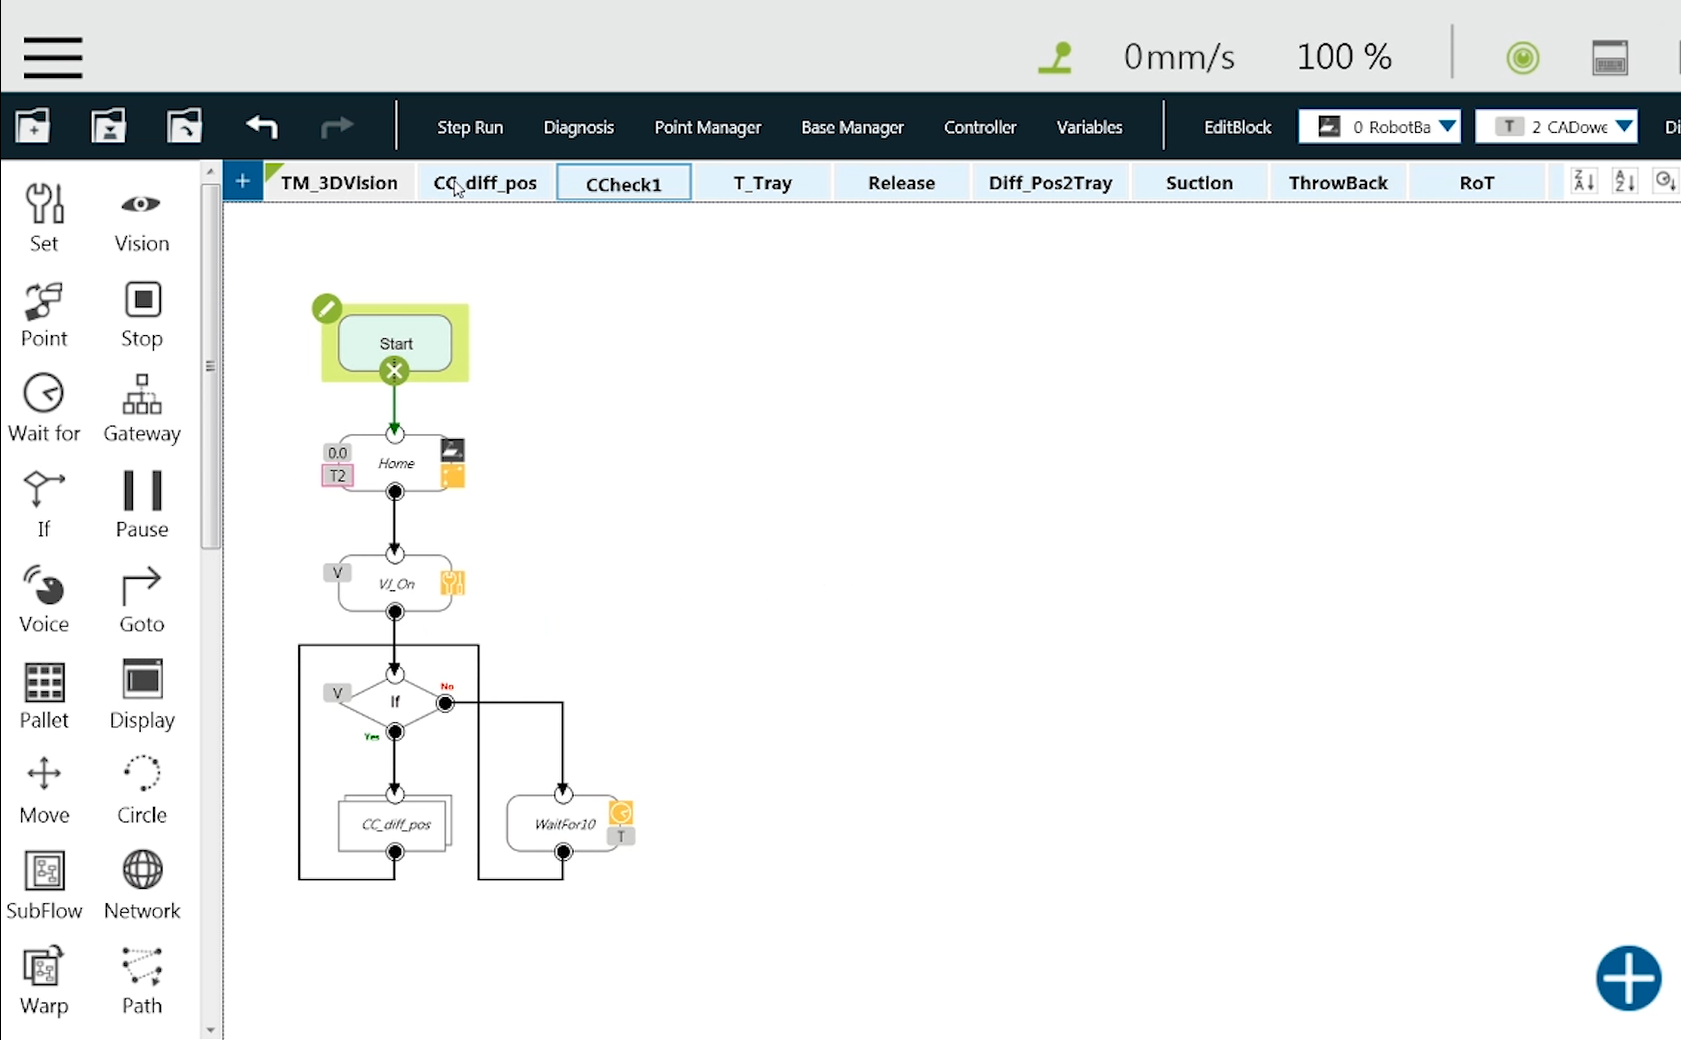The width and height of the screenshot is (1681, 1040).
Task: Click the new project file icon
Action: click(33, 126)
